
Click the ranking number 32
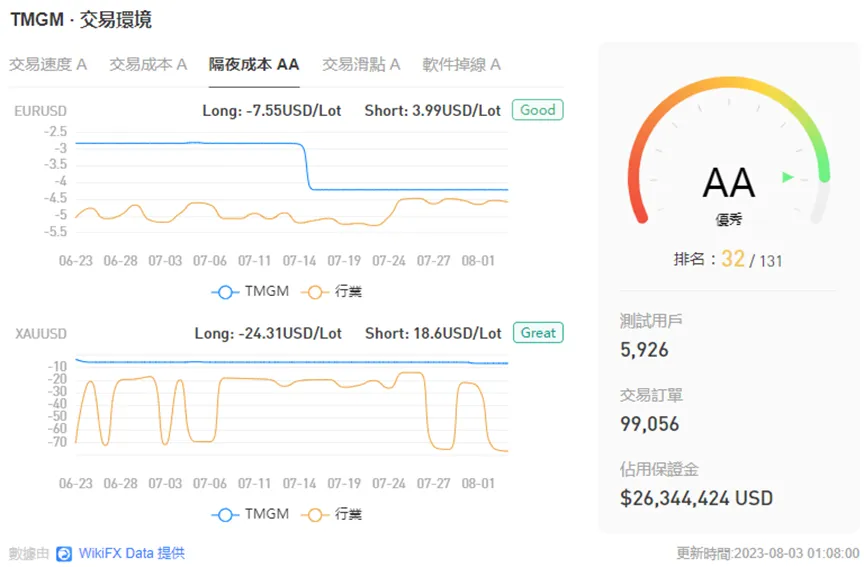point(733,258)
